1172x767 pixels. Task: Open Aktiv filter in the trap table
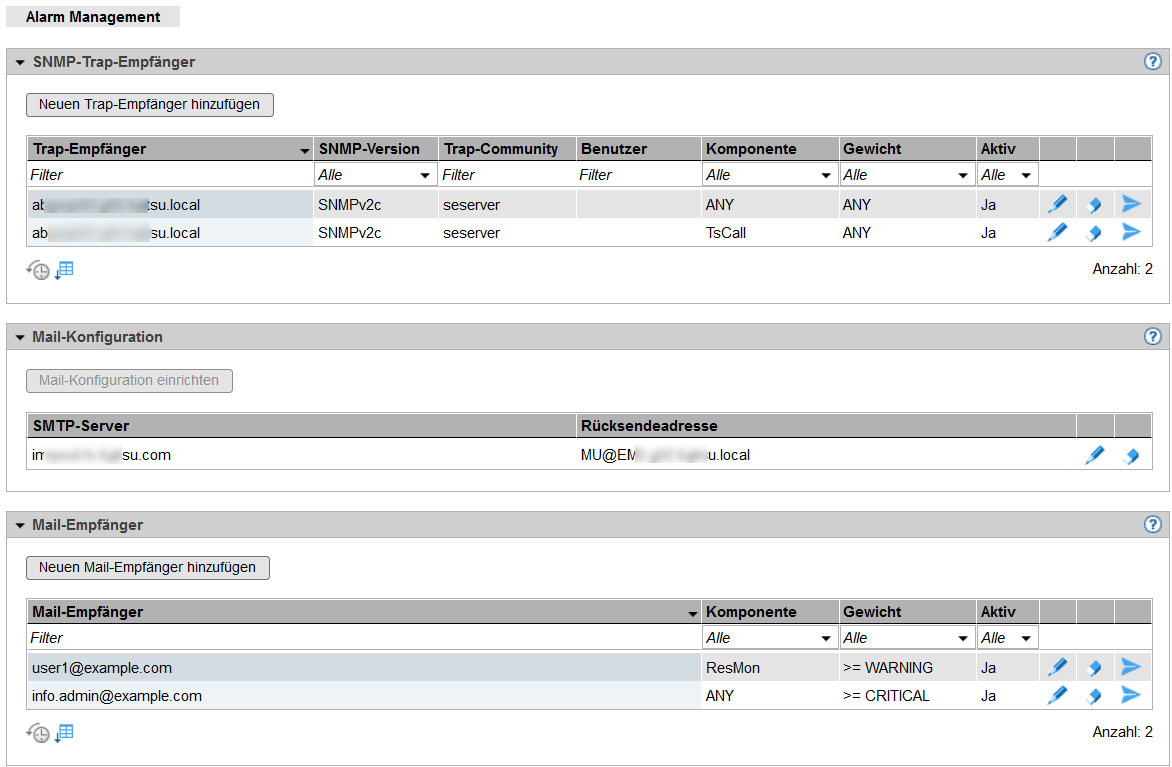1007,175
